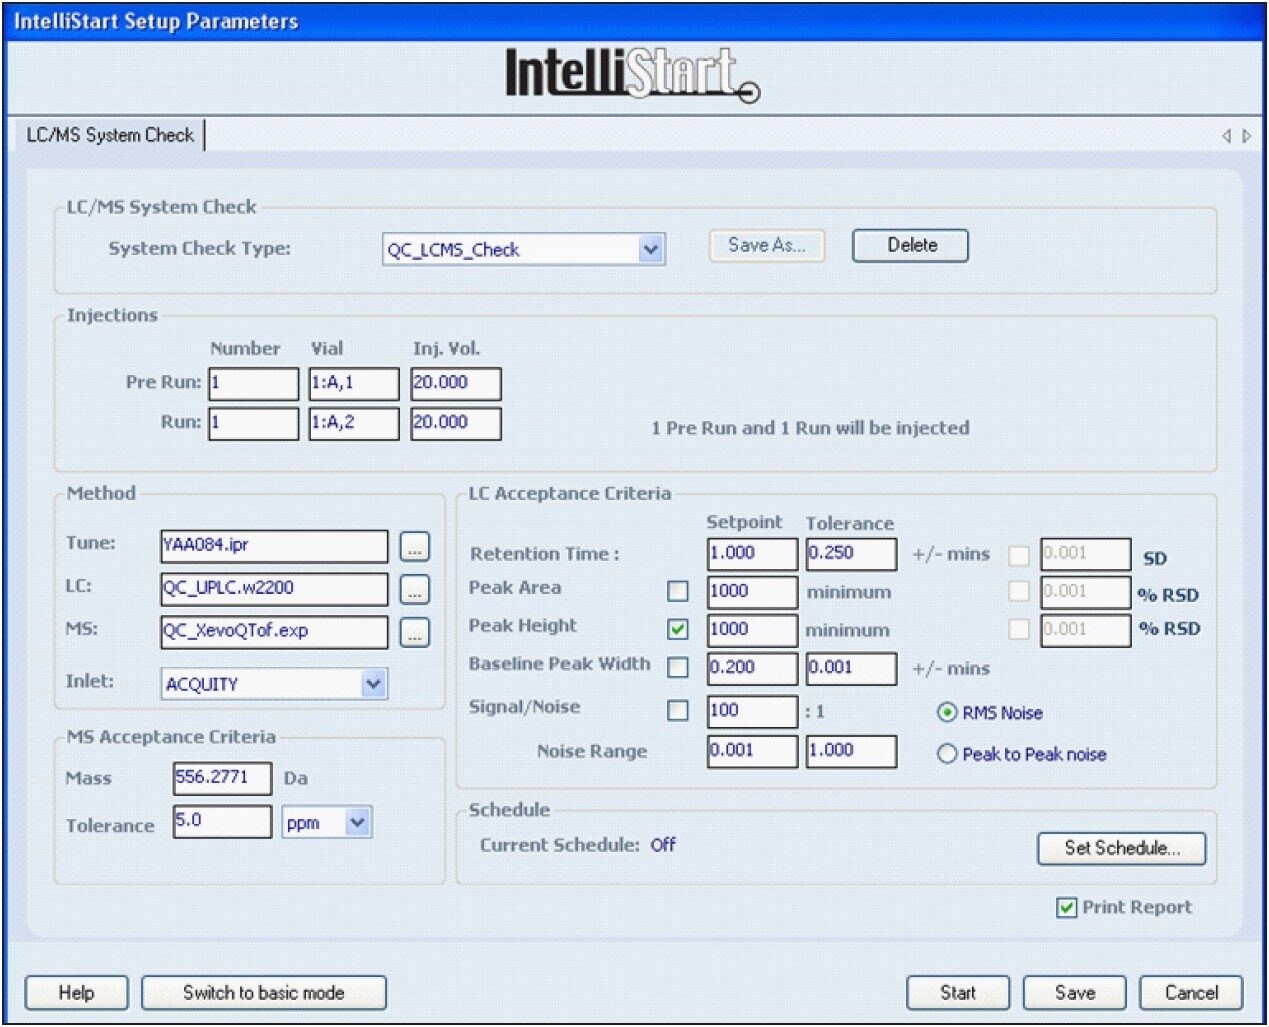This screenshot has width=1269, height=1027.
Task: Toggle the Print Report checkbox
Action: [1067, 908]
